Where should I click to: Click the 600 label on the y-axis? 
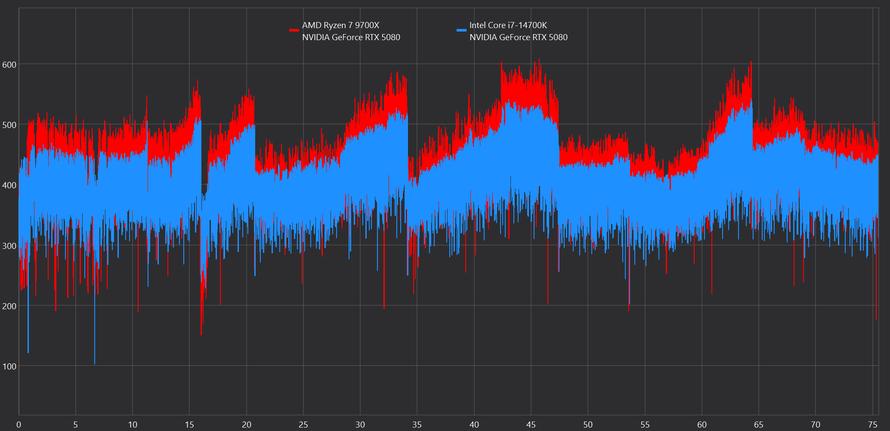coord(10,64)
